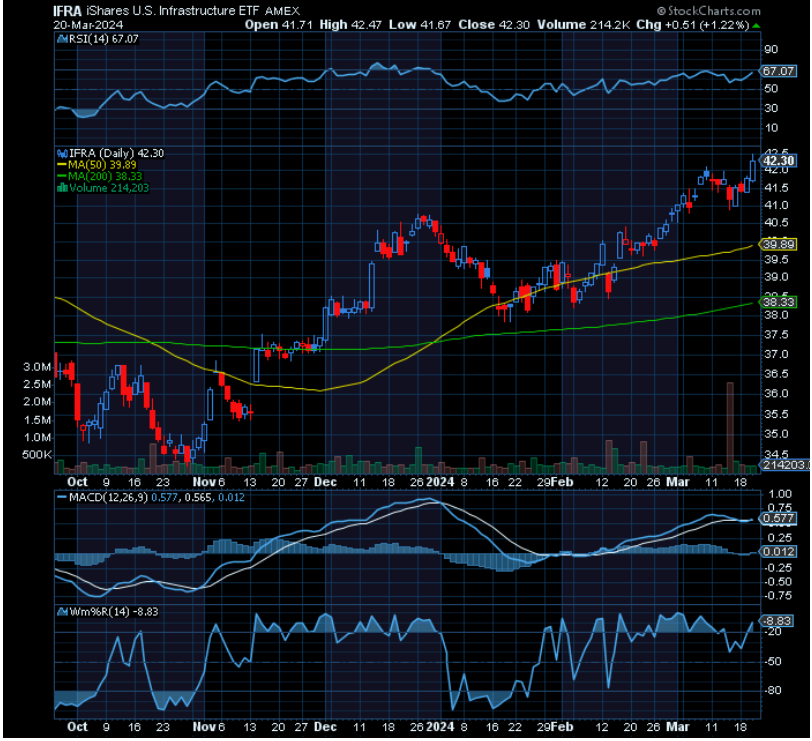Click the 67.07 RSI value tag

click(780, 72)
